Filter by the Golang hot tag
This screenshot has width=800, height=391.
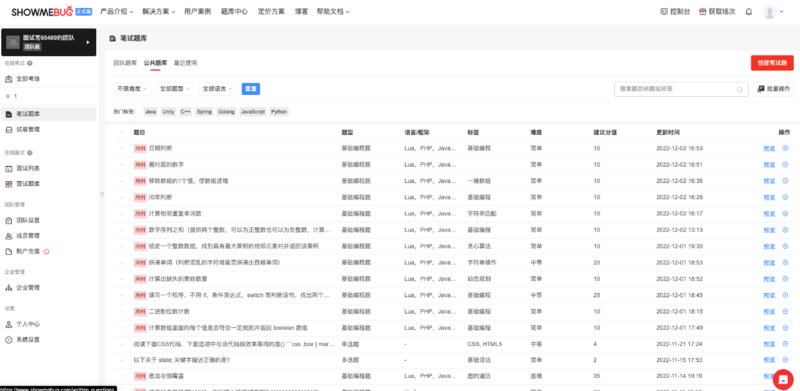click(226, 111)
